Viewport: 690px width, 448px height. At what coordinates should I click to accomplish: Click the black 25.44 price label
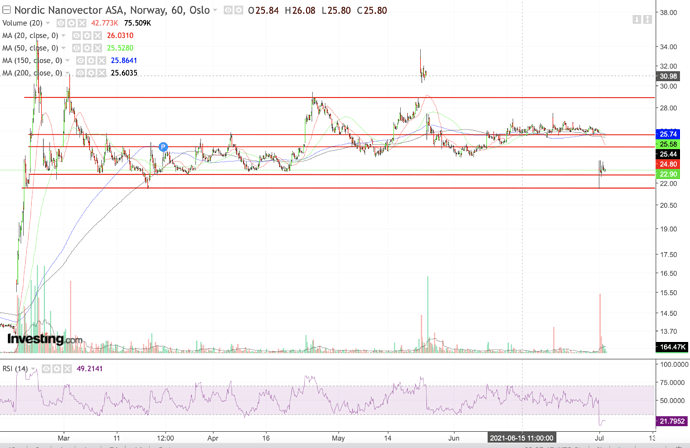click(668, 154)
